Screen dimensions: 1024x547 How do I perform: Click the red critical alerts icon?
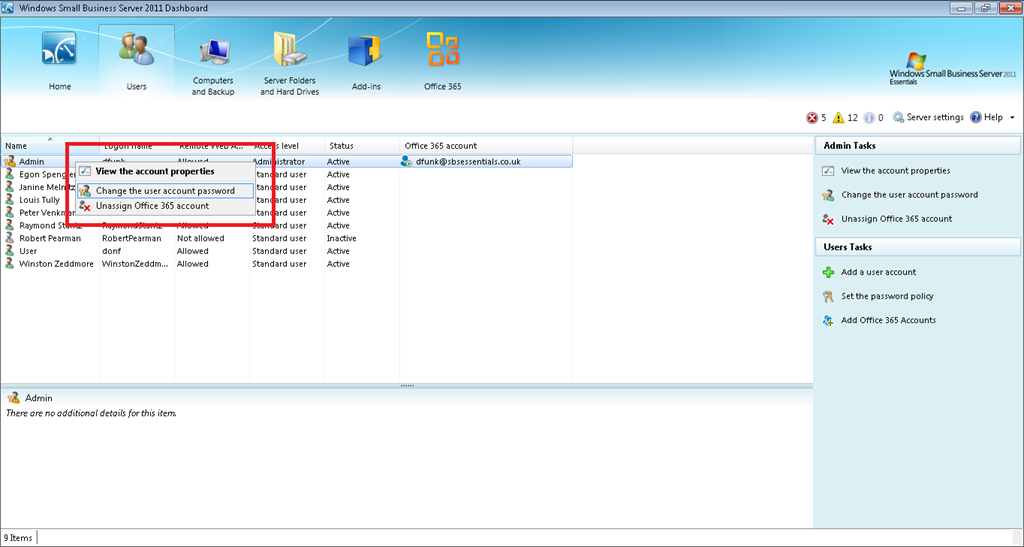pyautogui.click(x=812, y=118)
